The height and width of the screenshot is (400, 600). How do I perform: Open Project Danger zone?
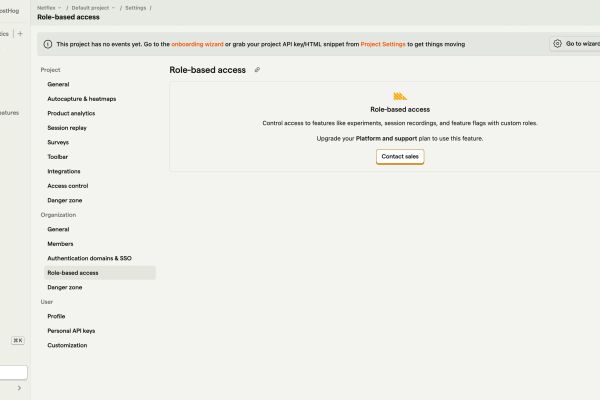(x=100, y=201)
